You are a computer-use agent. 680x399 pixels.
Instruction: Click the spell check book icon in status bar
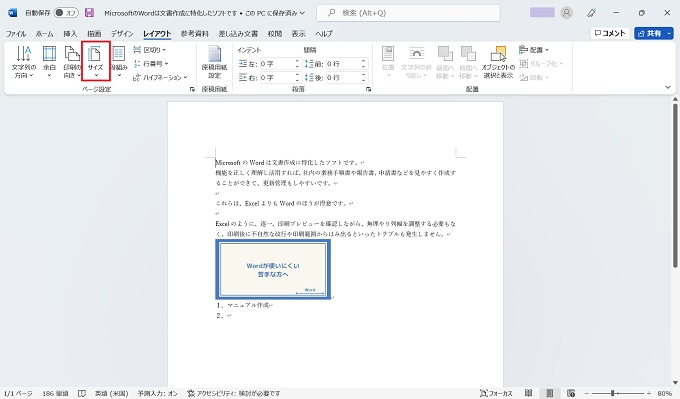pyautogui.click(x=82, y=393)
